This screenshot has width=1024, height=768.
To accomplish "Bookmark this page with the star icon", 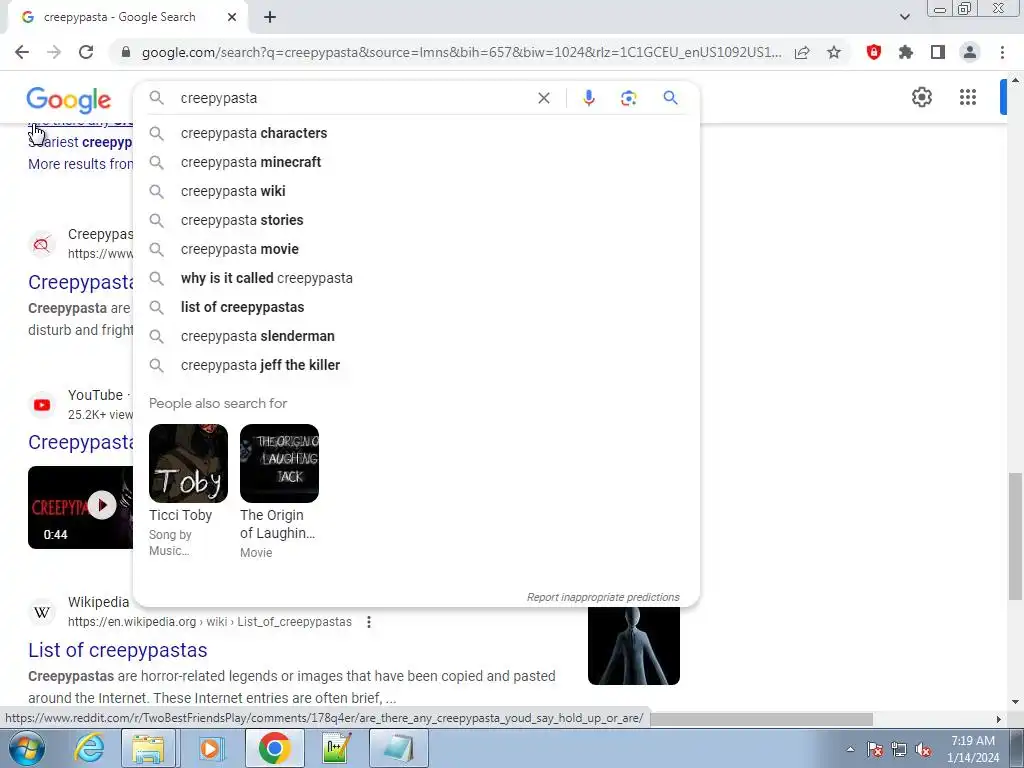I will click(834, 52).
